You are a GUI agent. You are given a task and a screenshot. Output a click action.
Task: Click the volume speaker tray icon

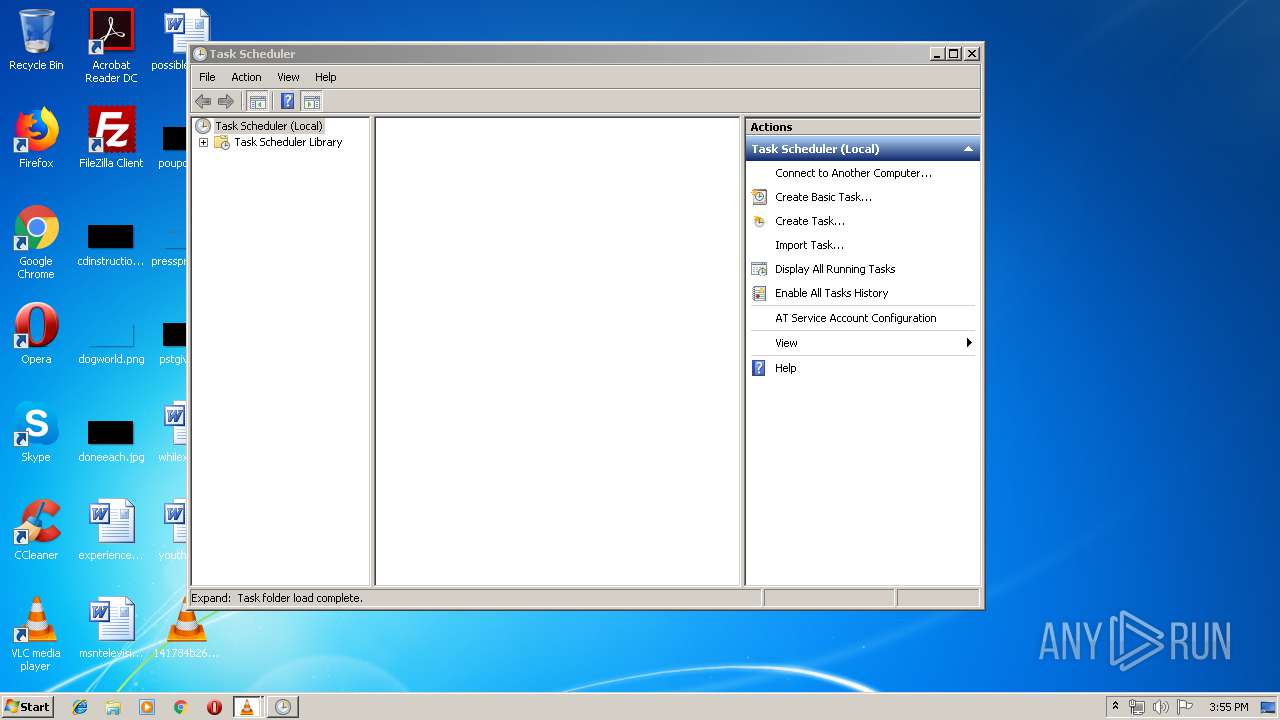pyautogui.click(x=1161, y=707)
